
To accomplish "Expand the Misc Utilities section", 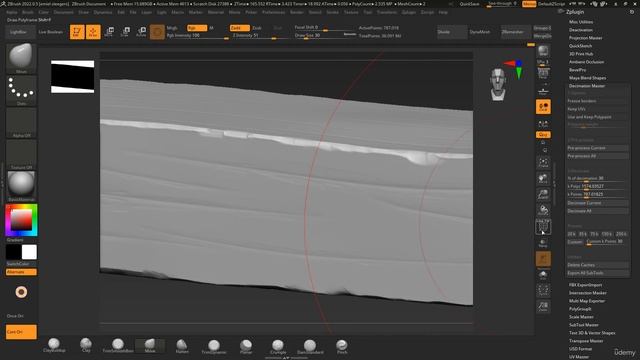I will click(581, 22).
